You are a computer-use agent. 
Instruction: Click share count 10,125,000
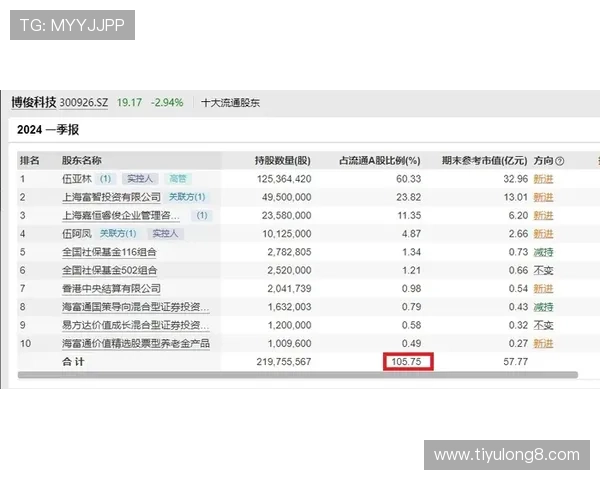287,233
